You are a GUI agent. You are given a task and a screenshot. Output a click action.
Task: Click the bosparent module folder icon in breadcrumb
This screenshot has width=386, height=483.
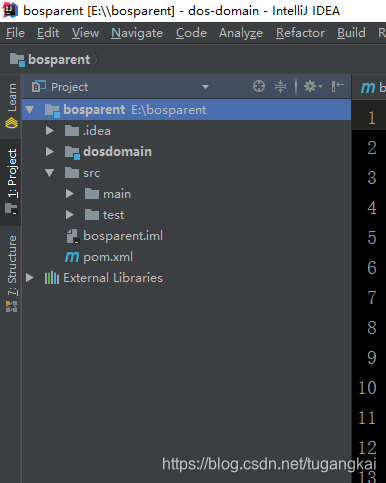click(x=17, y=60)
